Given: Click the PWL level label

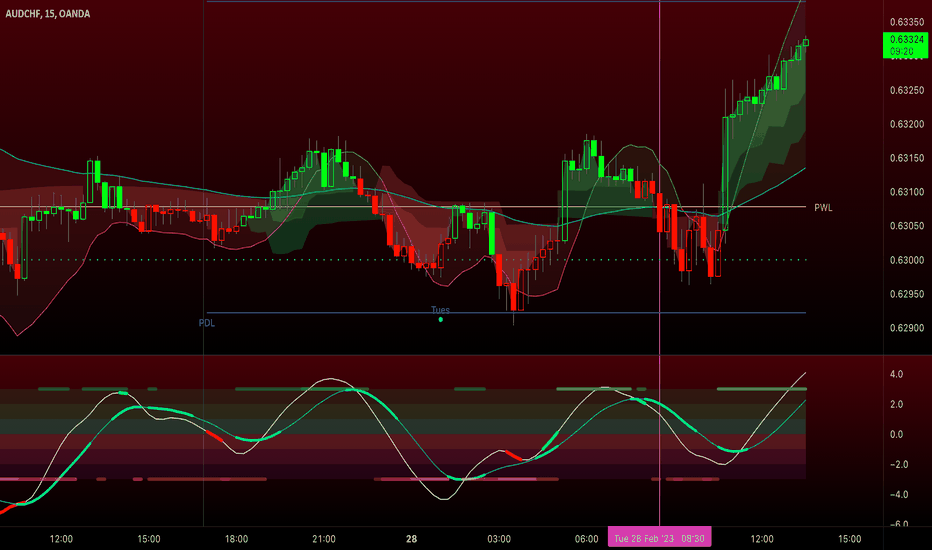Looking at the screenshot, I should click(x=823, y=208).
